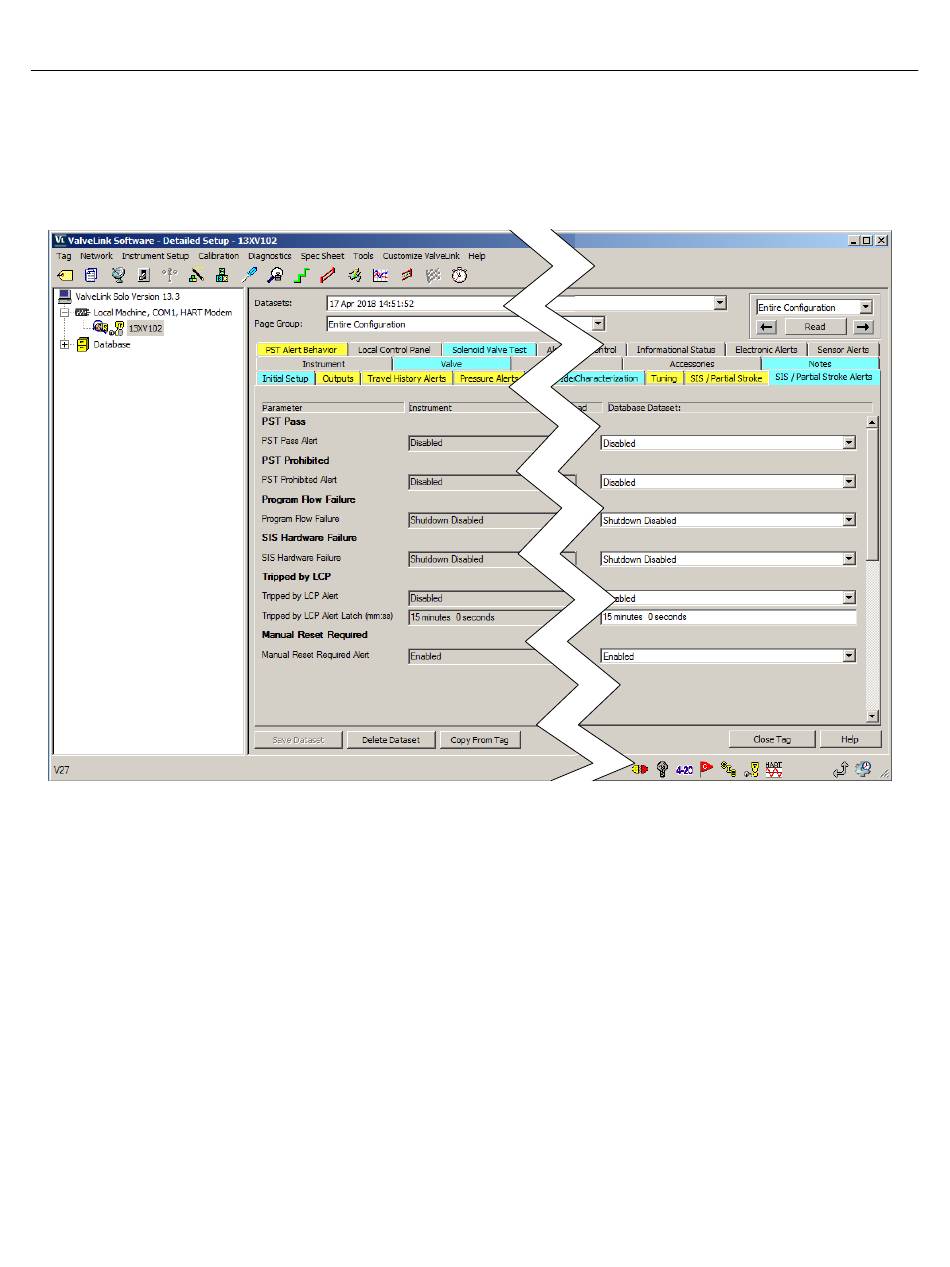
Task: Click the Tripped by LCP Alert Latch database field
Action: click(728, 617)
